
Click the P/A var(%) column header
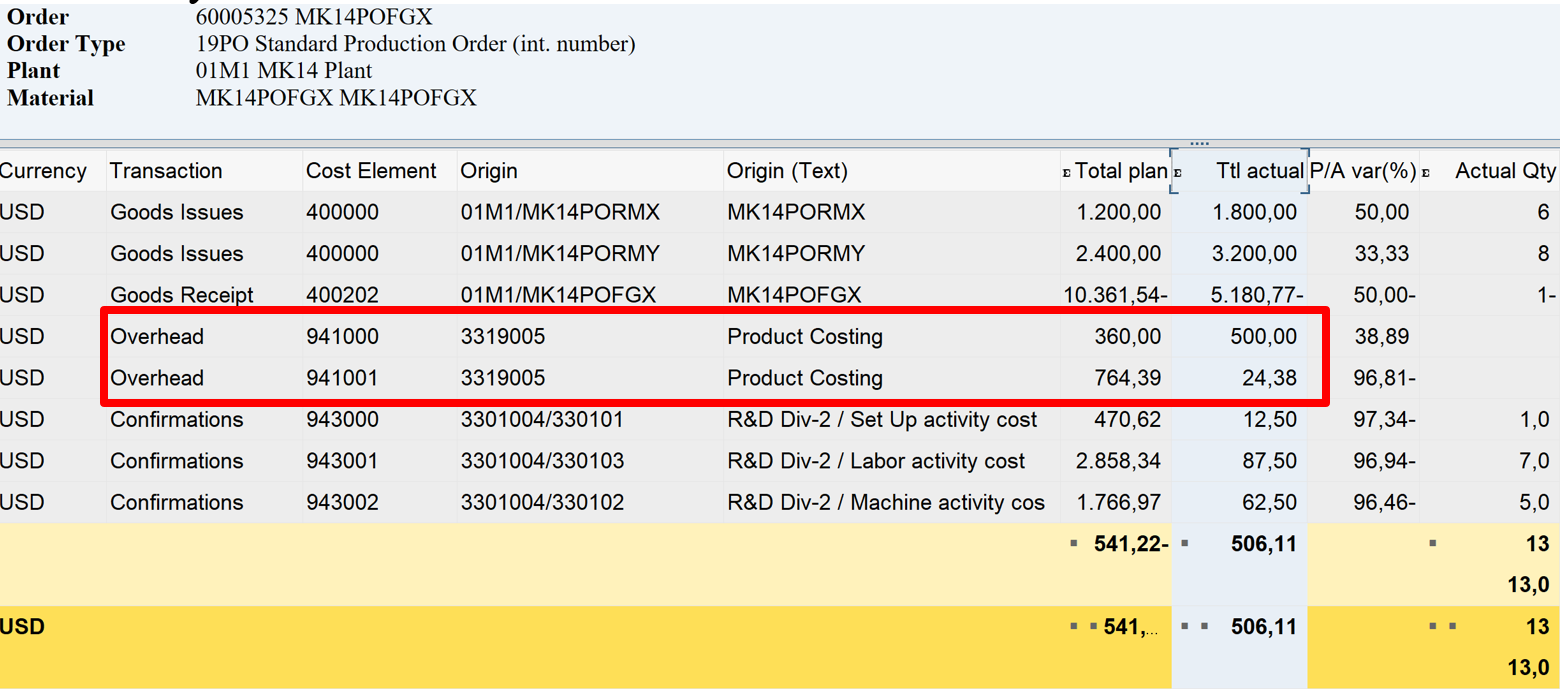click(x=1363, y=171)
